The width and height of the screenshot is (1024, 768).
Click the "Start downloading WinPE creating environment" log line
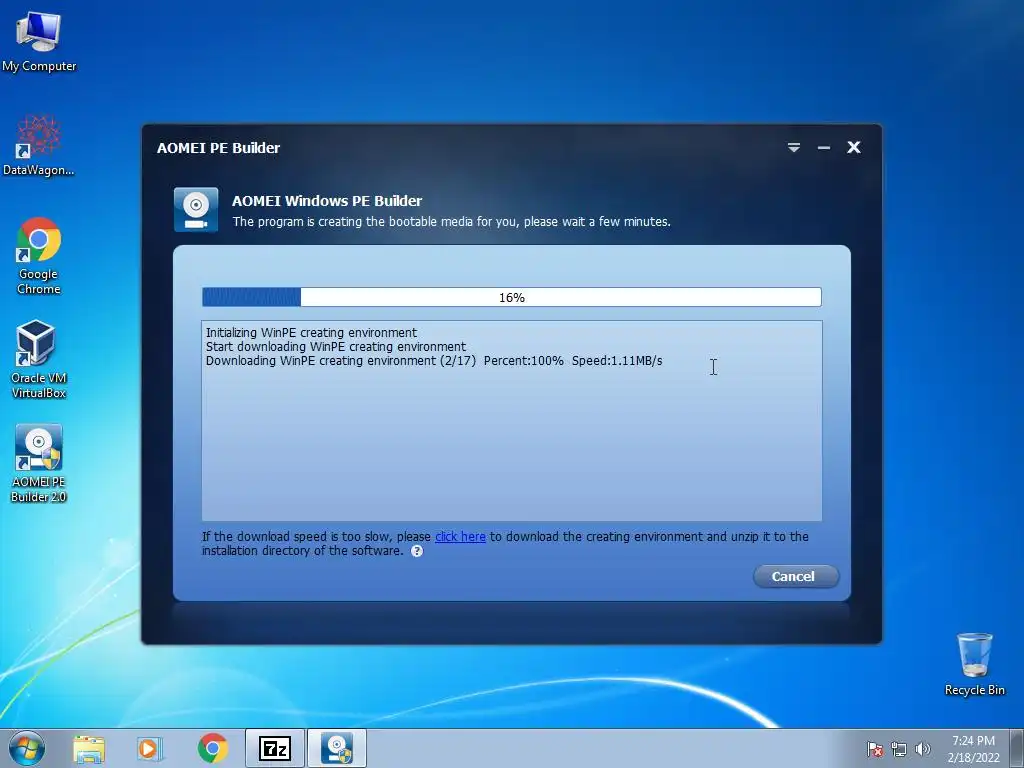336,347
